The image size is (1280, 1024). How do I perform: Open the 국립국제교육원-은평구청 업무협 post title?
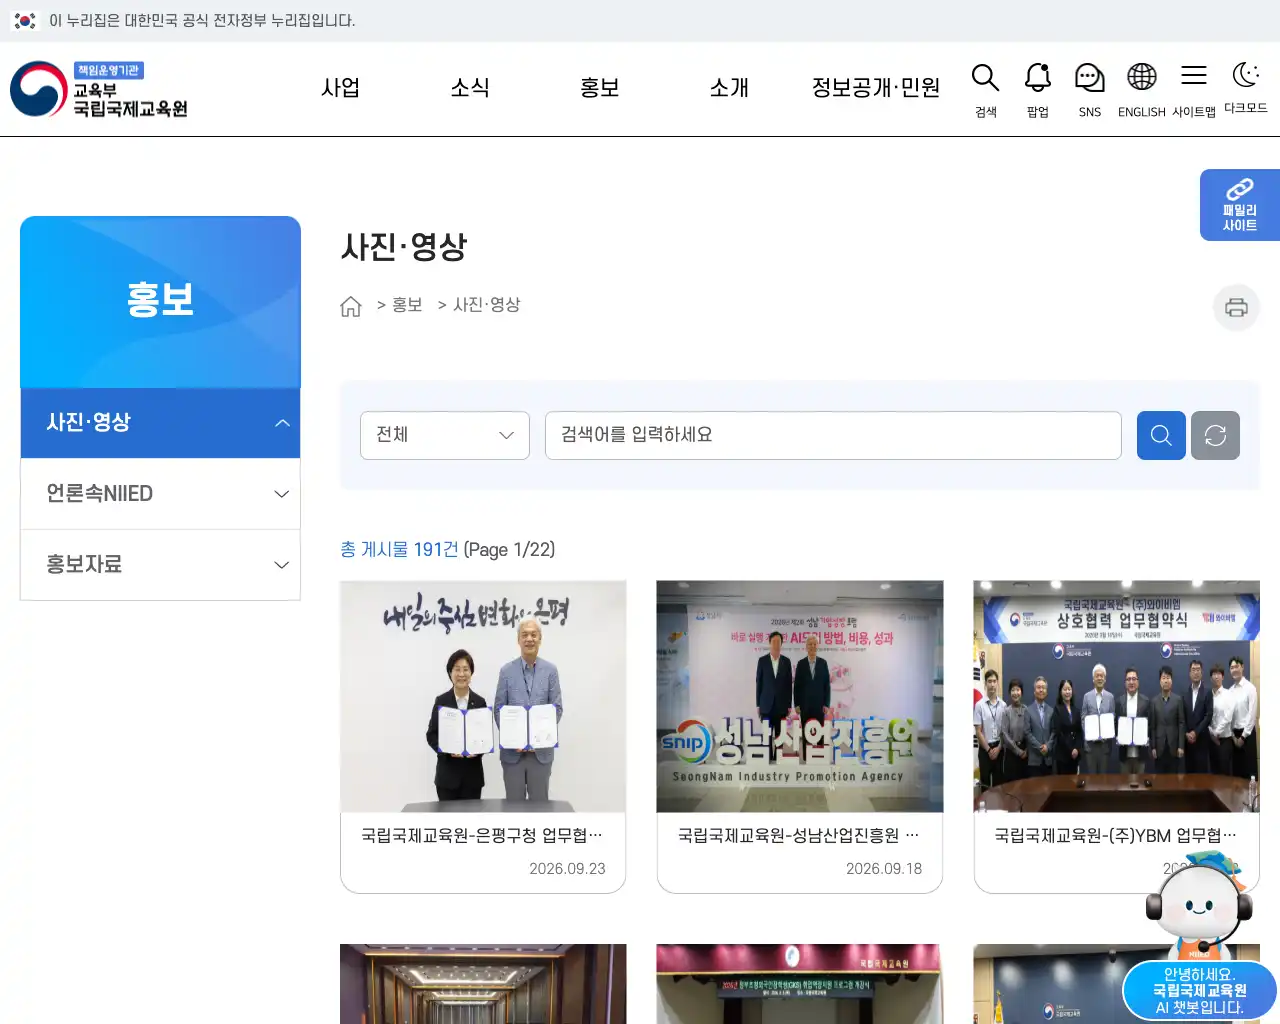click(x=482, y=835)
